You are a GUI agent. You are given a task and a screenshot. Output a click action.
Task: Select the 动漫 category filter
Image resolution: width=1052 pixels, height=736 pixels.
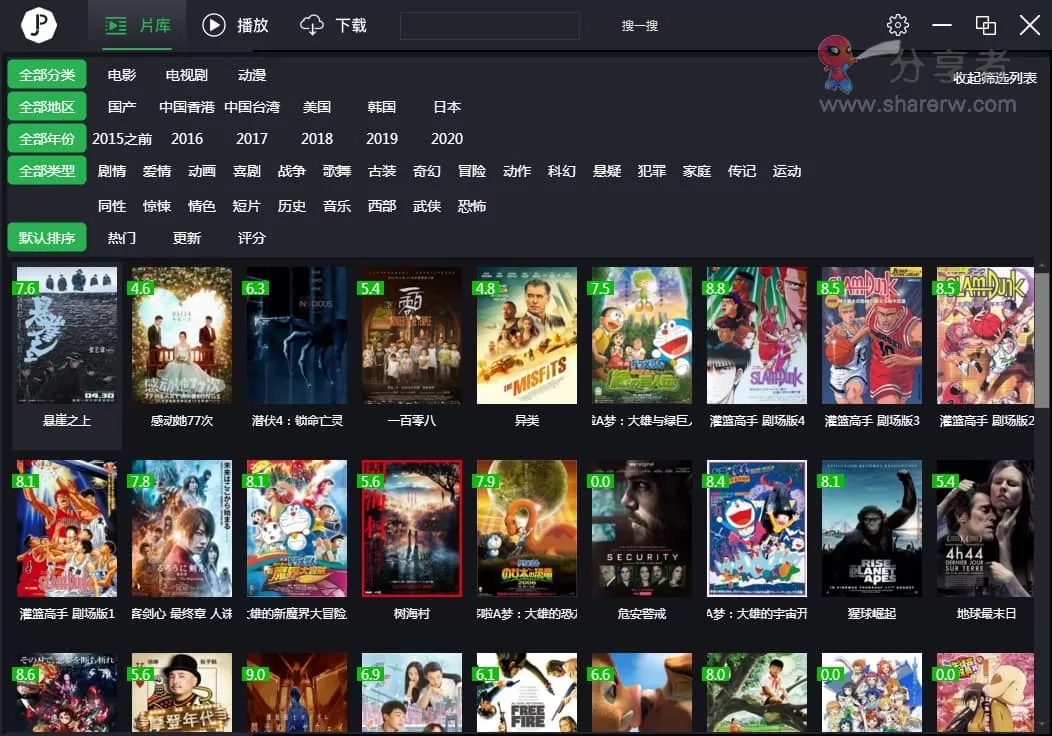tap(254, 73)
